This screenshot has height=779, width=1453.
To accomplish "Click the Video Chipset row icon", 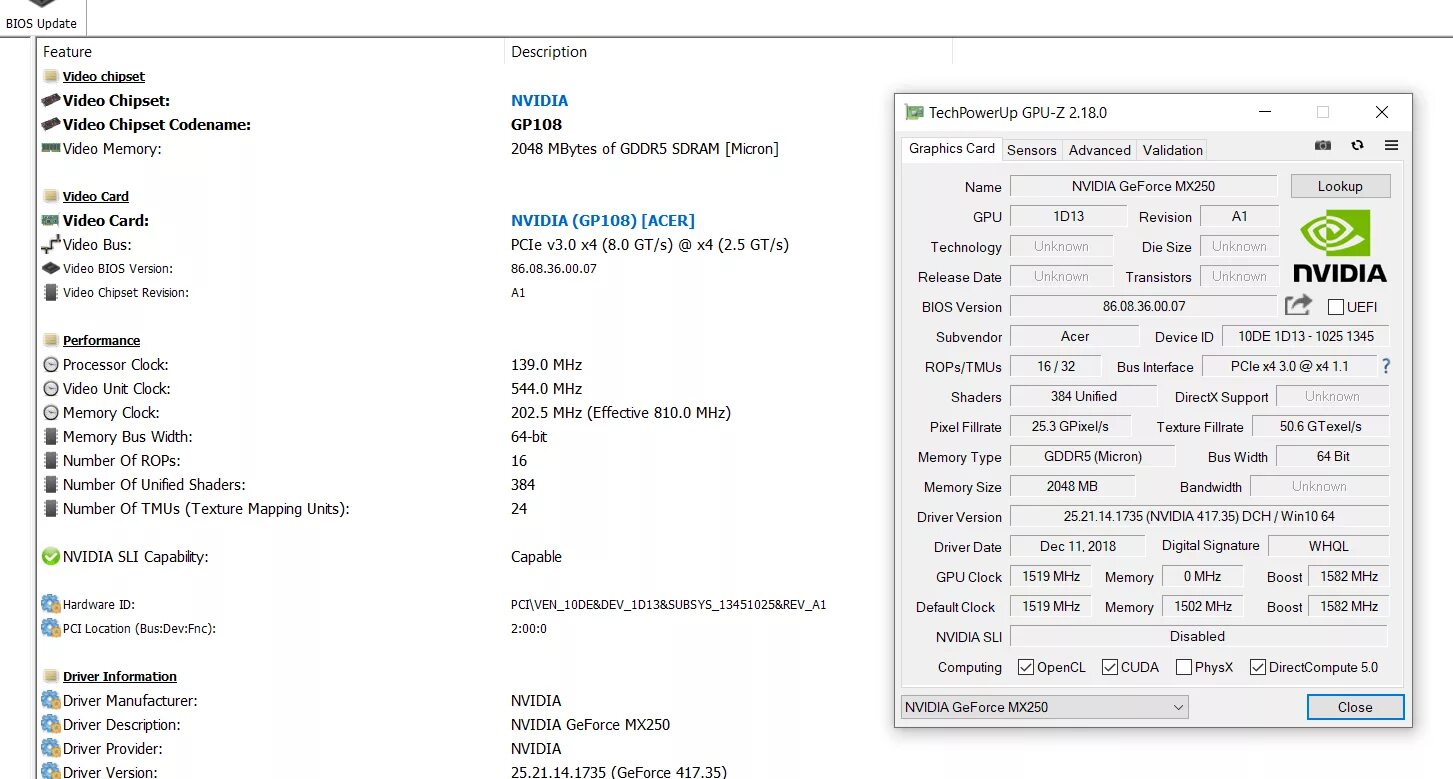I will [x=51, y=100].
